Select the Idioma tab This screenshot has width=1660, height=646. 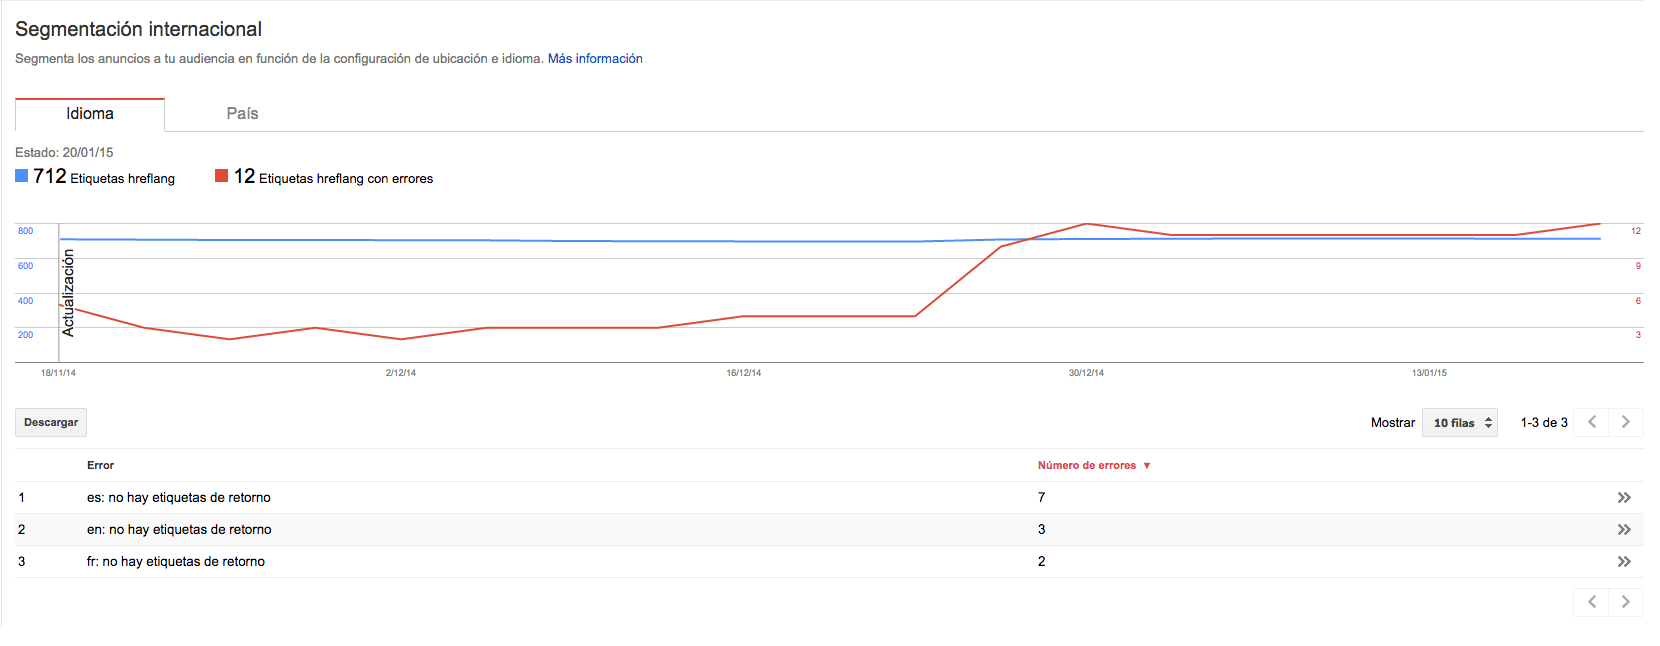pyautogui.click(x=90, y=114)
